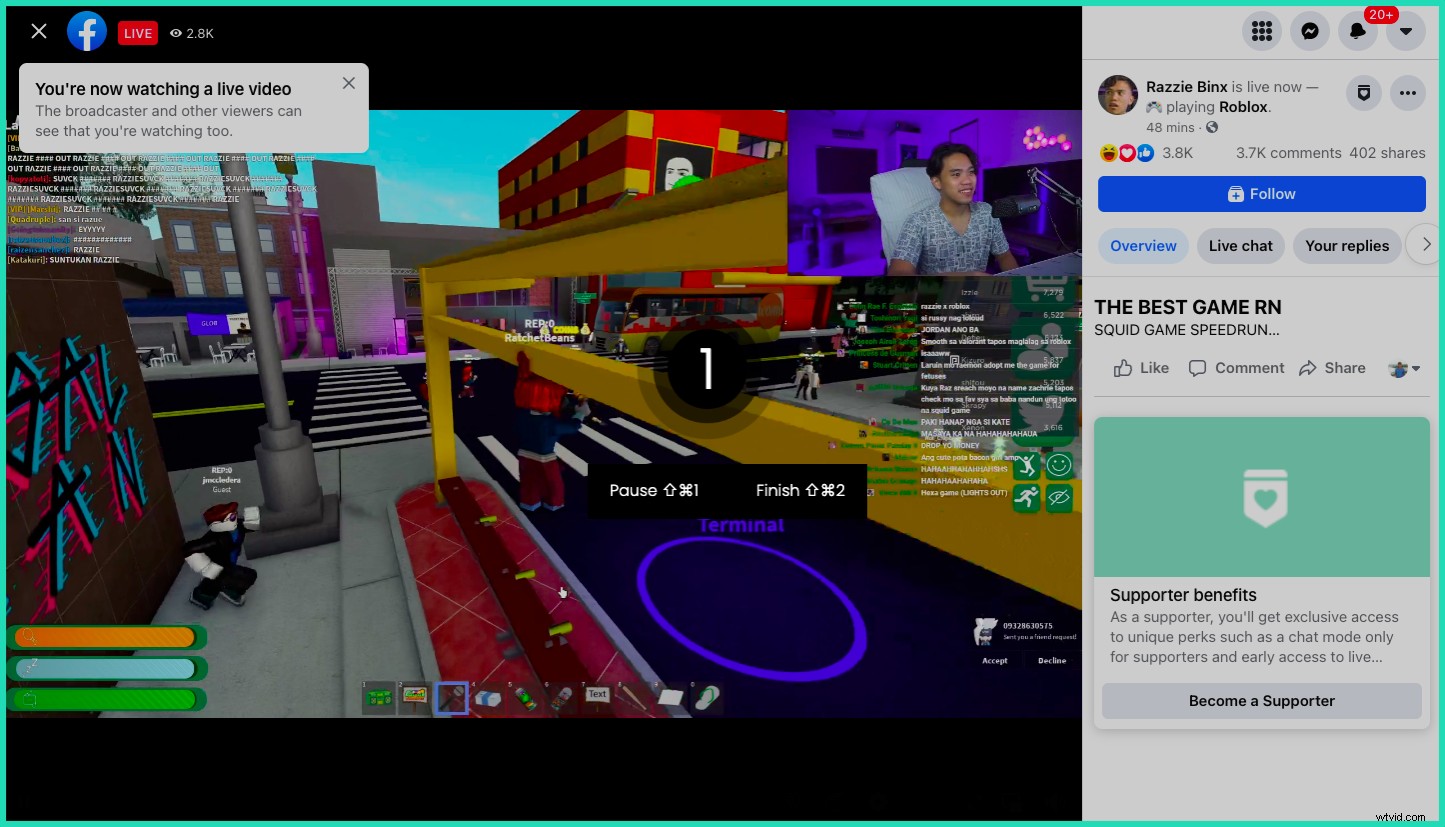Click the Facebook logo icon
This screenshot has height=827, width=1445.
click(x=87, y=32)
